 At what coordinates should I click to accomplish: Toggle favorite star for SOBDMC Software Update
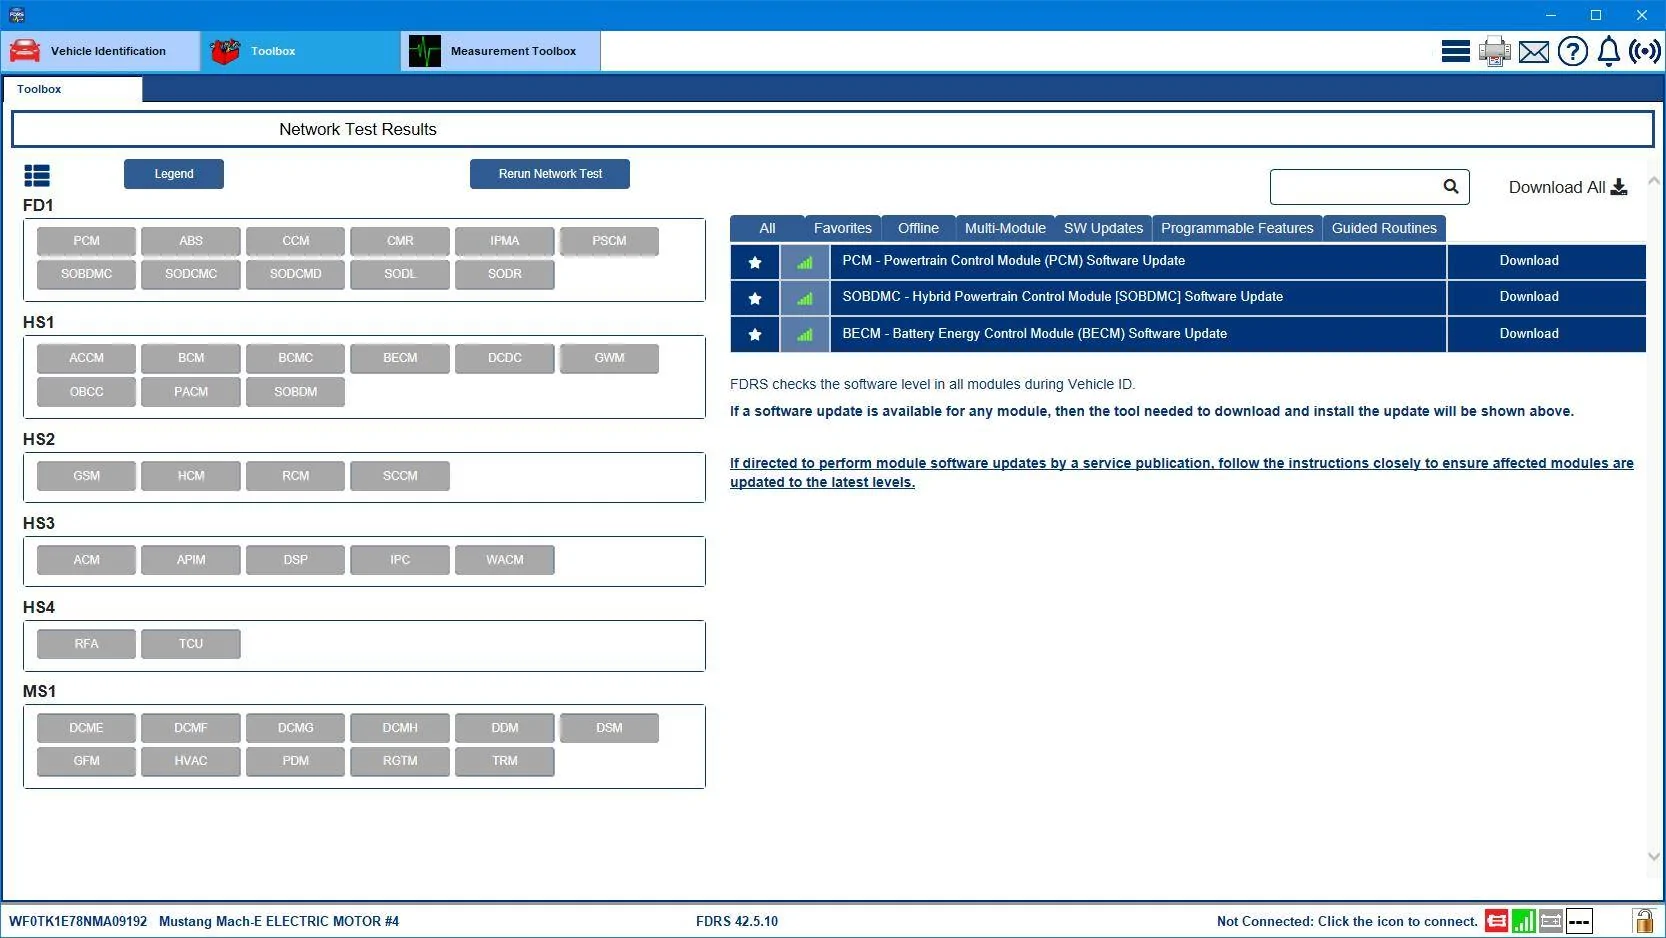point(755,298)
